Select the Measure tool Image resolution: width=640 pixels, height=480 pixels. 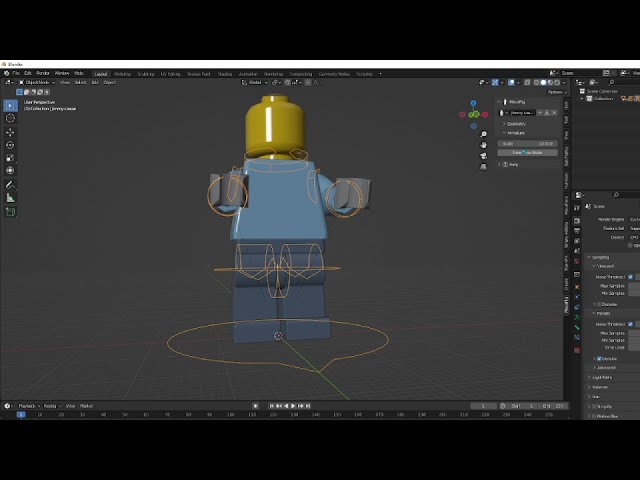coord(10,198)
